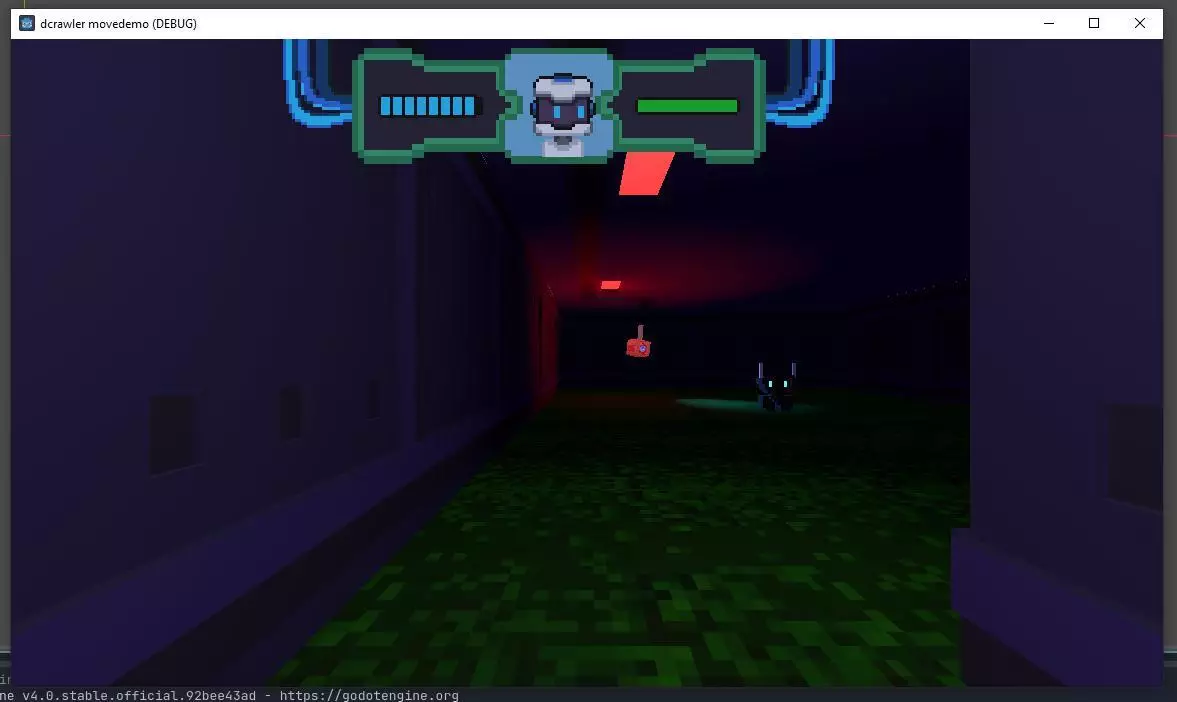Screen dimensions: 1177x702
Task: Click the "dcrawler movedemo (DEBUG)" window title
Action: [118, 23]
